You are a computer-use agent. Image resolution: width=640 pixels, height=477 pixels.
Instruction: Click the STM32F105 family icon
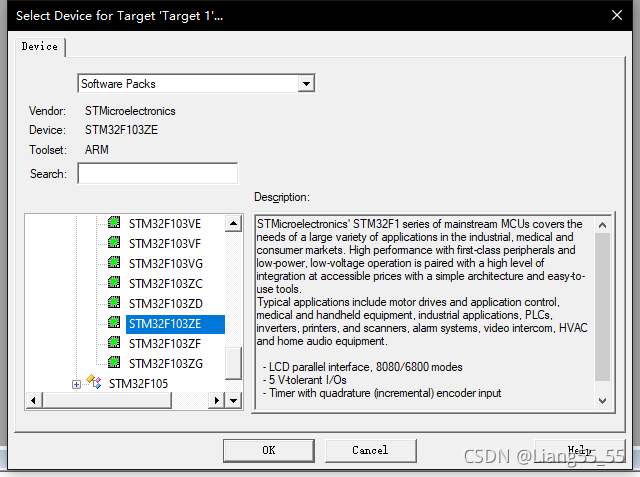point(94,382)
